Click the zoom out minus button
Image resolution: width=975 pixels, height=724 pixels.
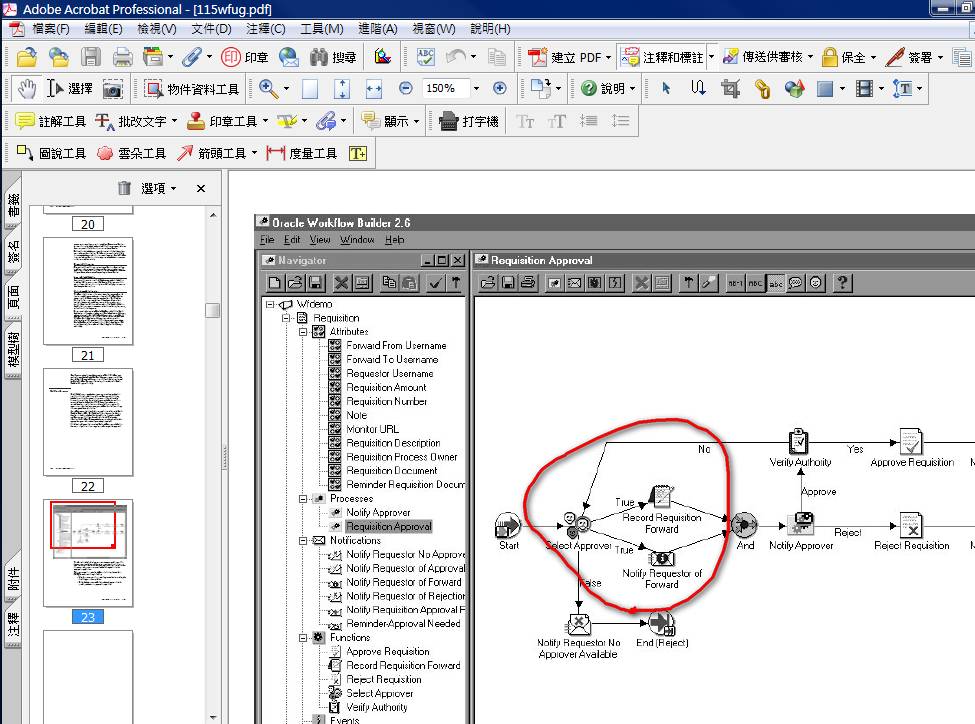[405, 89]
